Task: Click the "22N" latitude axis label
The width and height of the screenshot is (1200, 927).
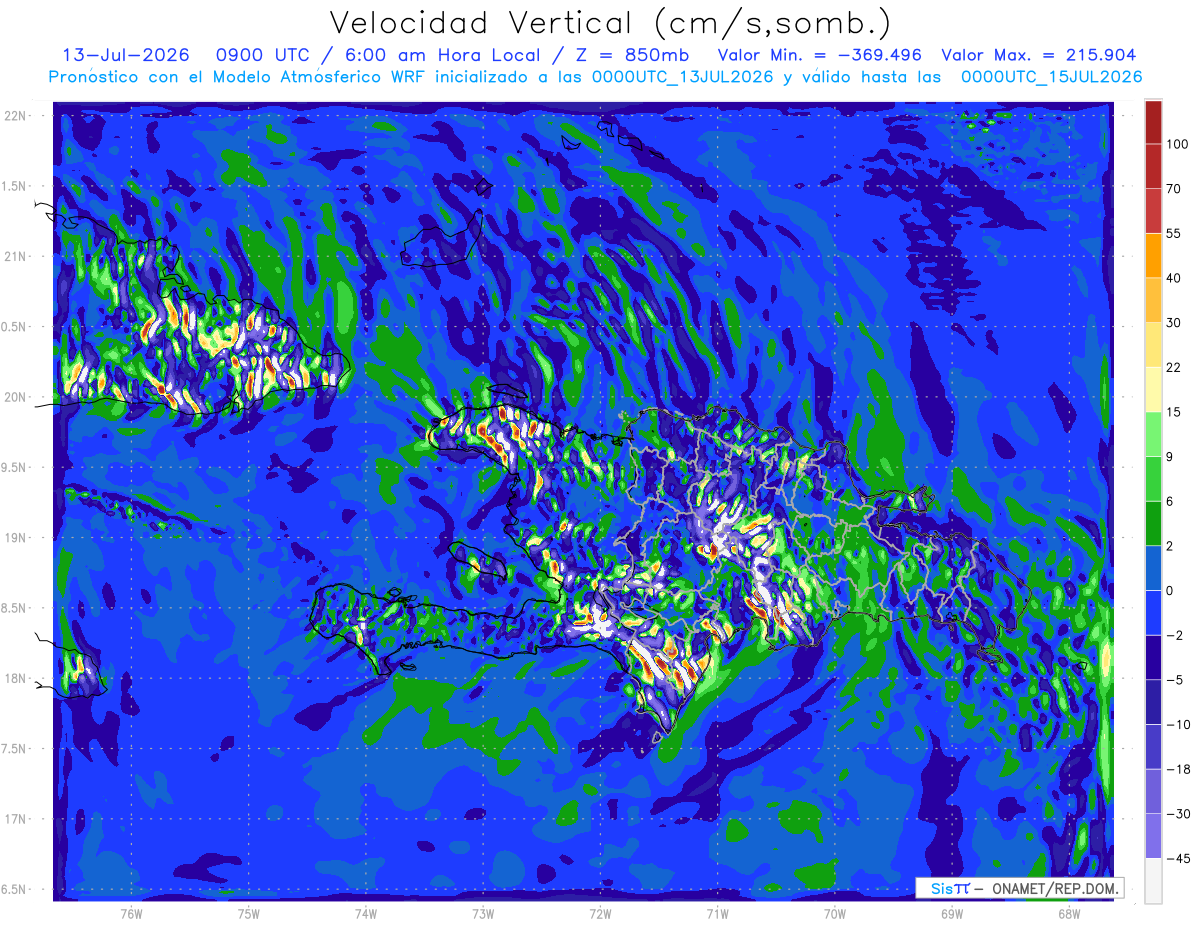Action: coord(15,116)
